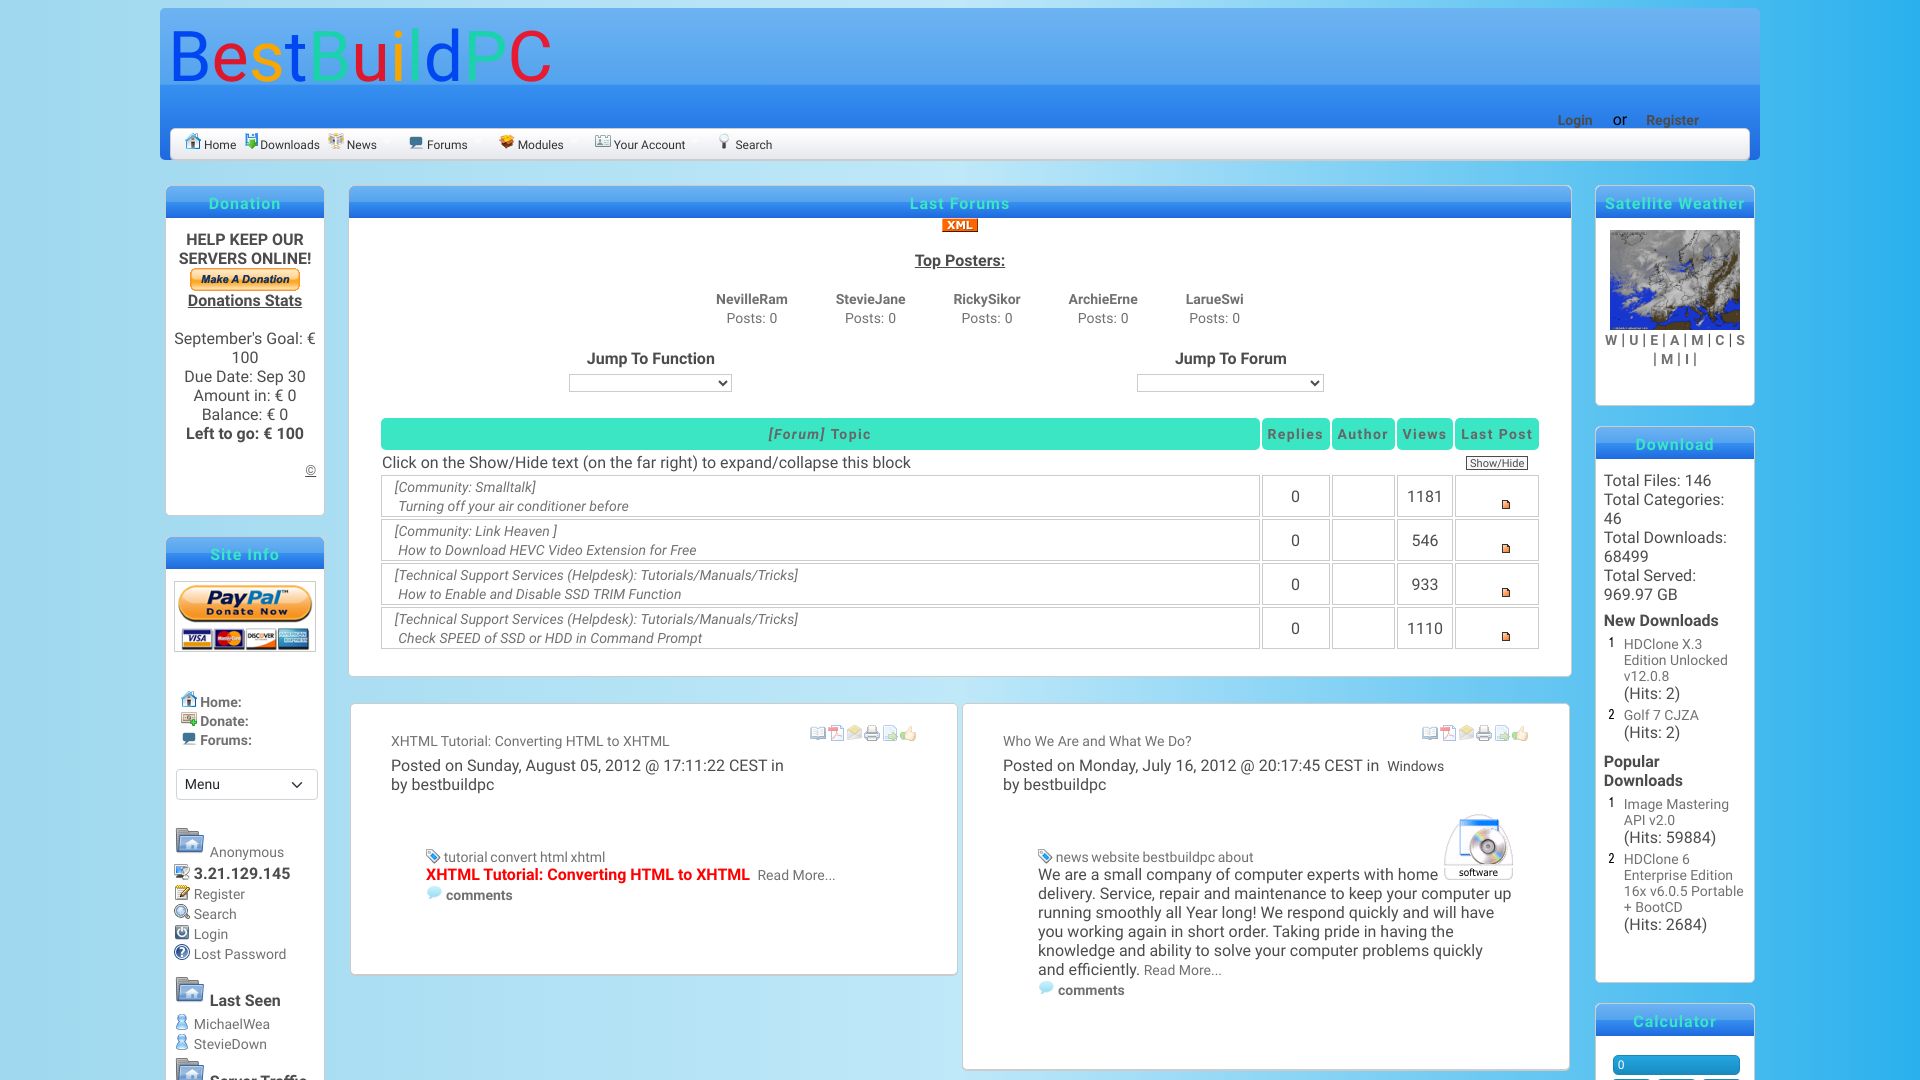Image resolution: width=1920 pixels, height=1080 pixels.
Task: Click the notepad icon beside sidebar Register
Action: pyautogui.click(x=182, y=892)
